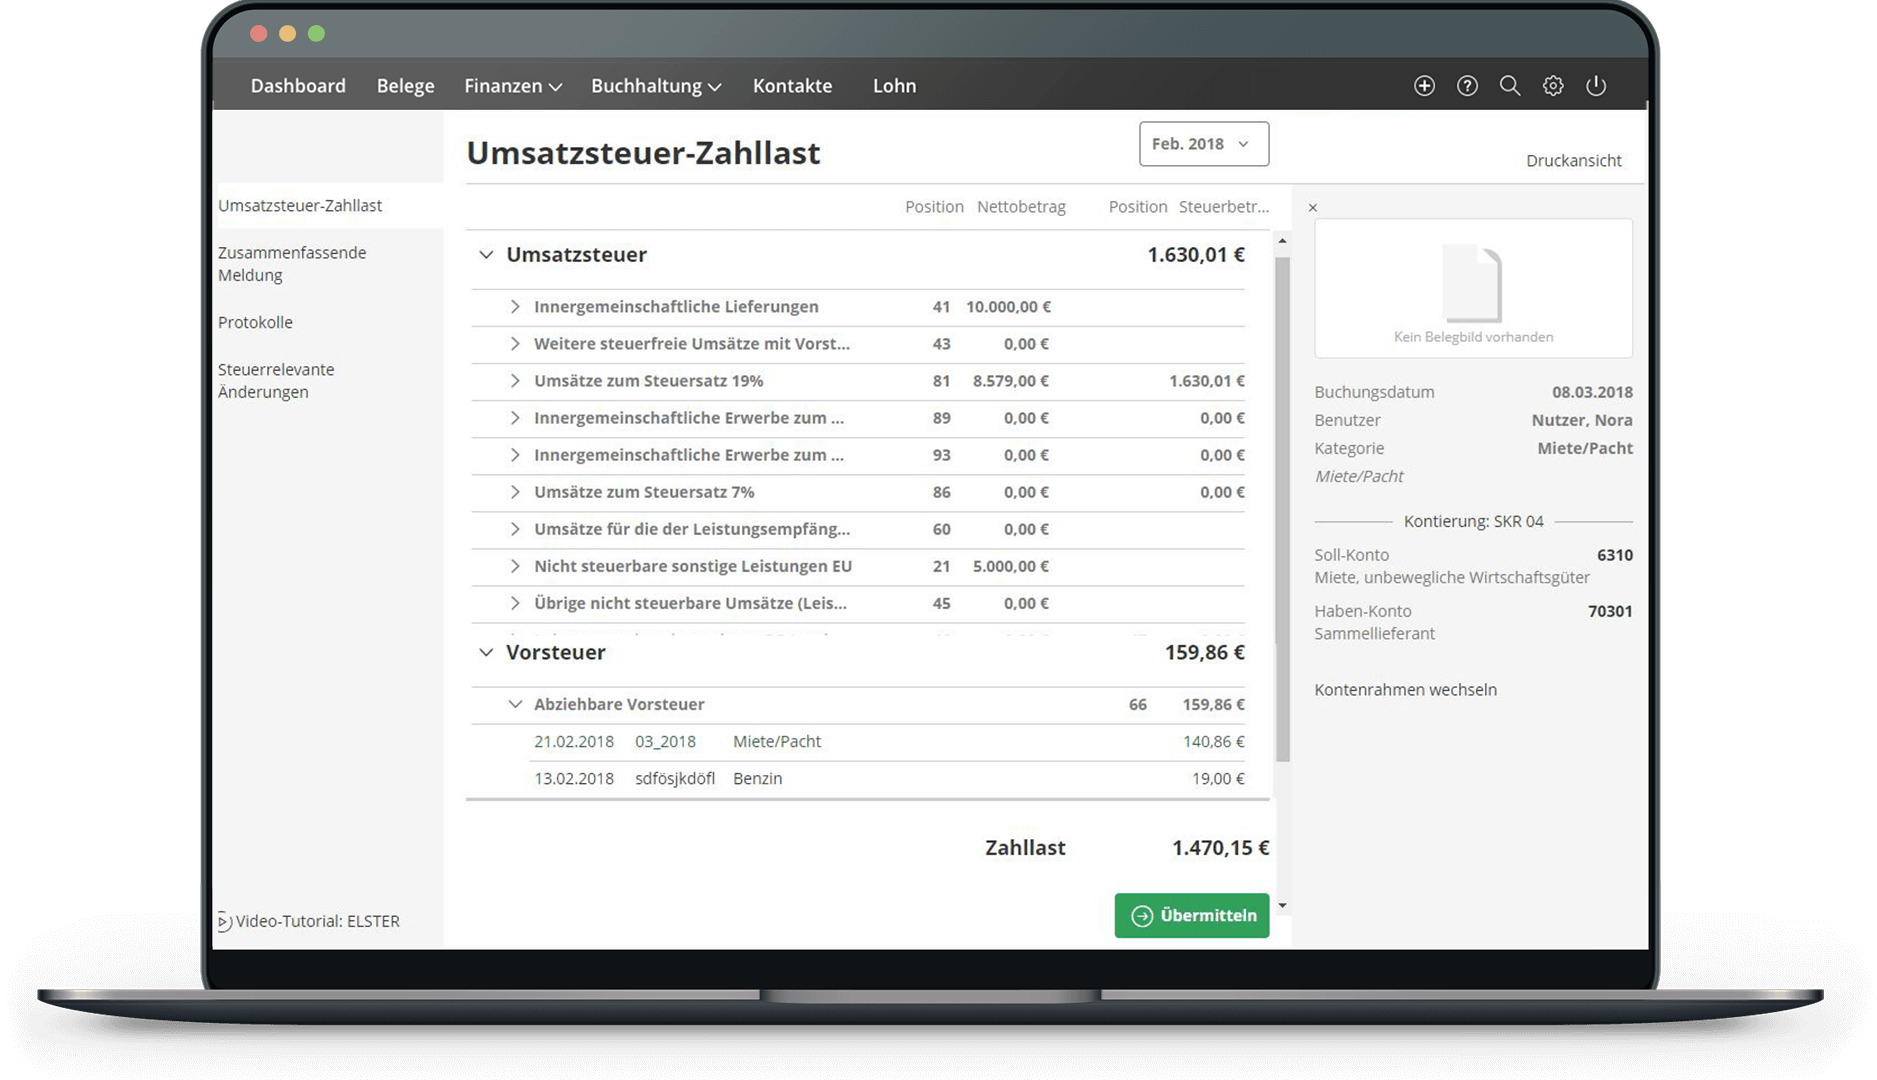Click the Vorsteuer total 159,86 €
This screenshot has width=1877, height=1080.
1204,653
